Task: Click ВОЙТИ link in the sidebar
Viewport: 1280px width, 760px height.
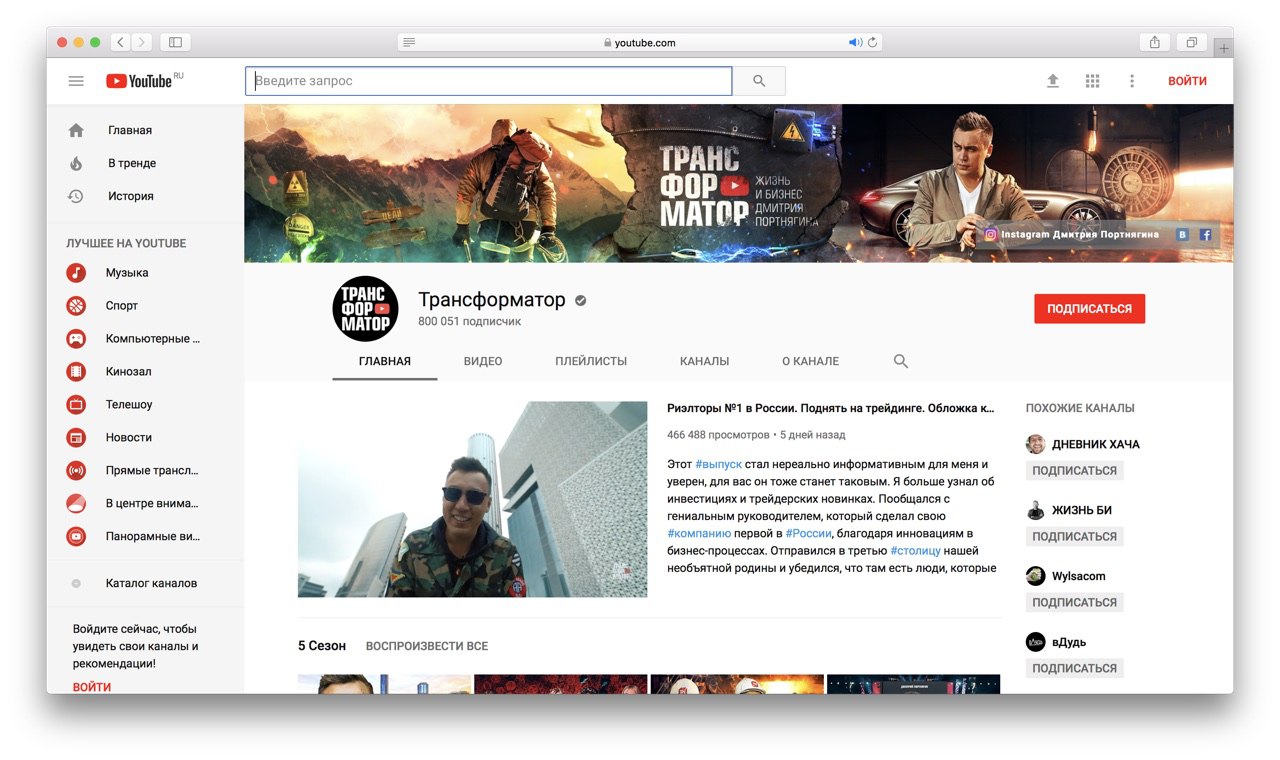Action: click(92, 687)
